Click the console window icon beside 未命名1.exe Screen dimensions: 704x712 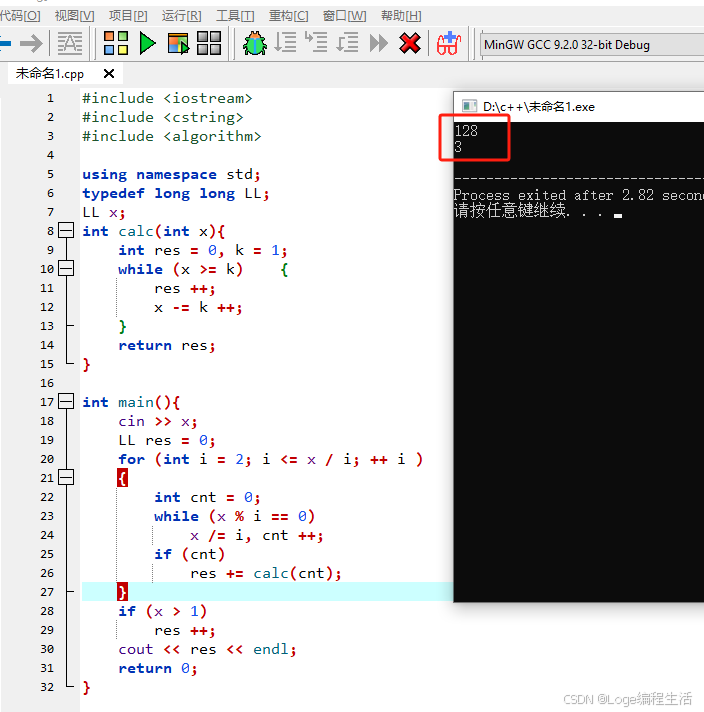(x=469, y=106)
